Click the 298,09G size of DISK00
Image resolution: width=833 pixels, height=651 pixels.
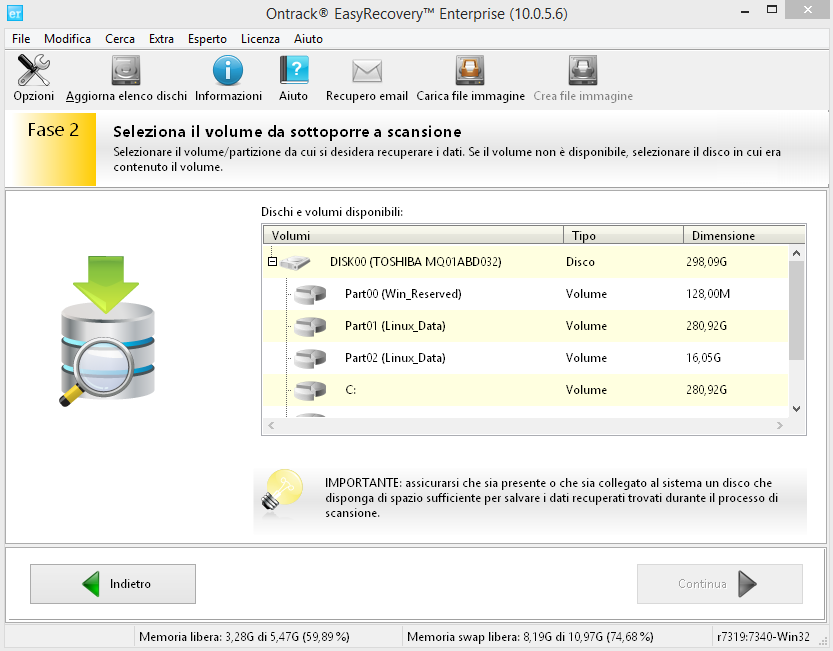tap(706, 262)
